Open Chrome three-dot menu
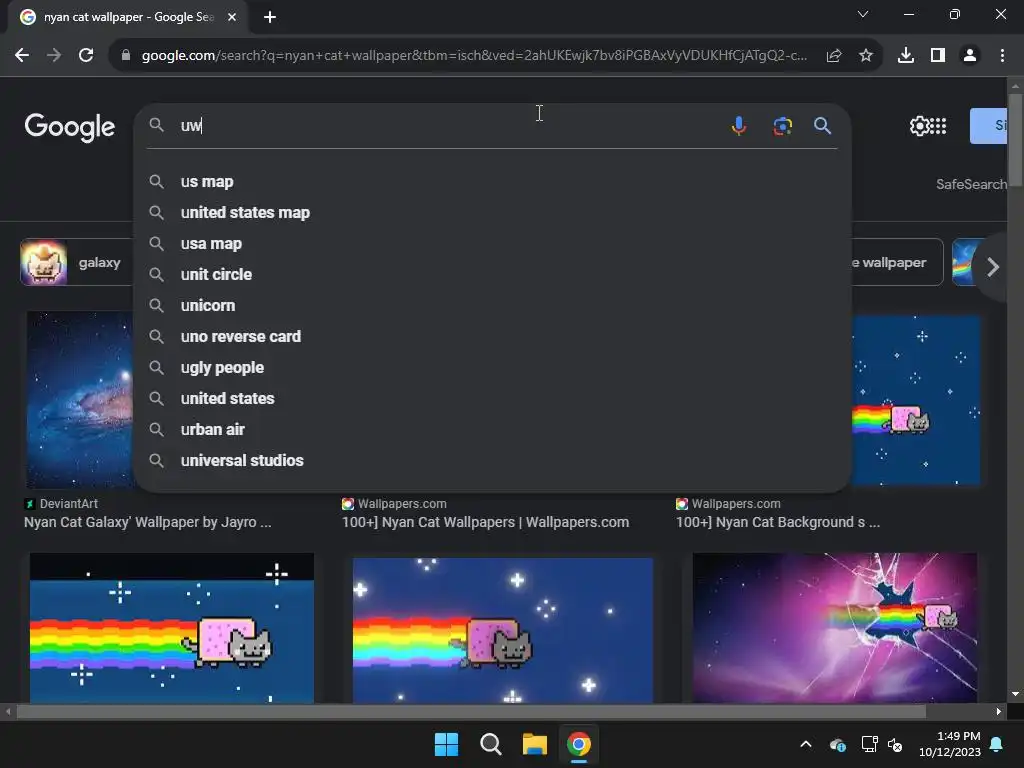Image resolution: width=1024 pixels, height=768 pixels. pos(1002,56)
